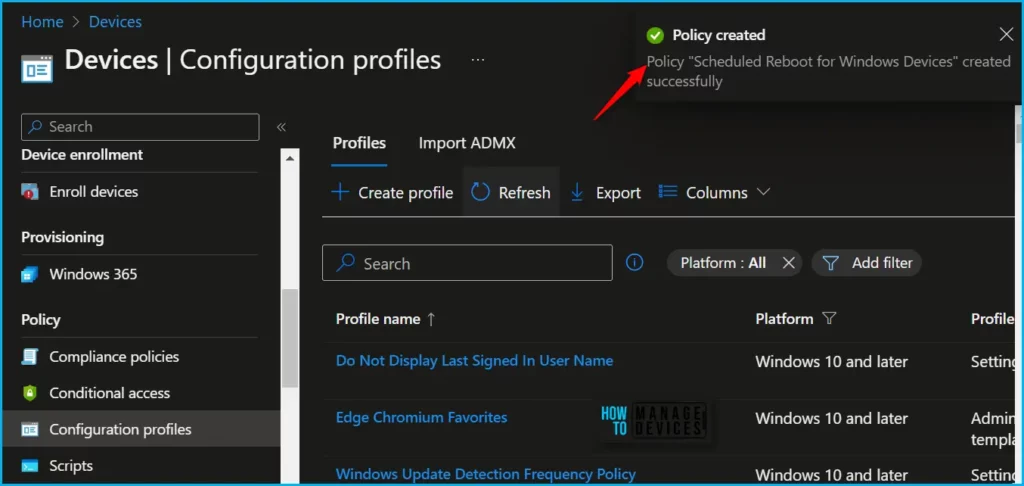
Task: Click the Conditional access shield icon
Action: pos(29,393)
